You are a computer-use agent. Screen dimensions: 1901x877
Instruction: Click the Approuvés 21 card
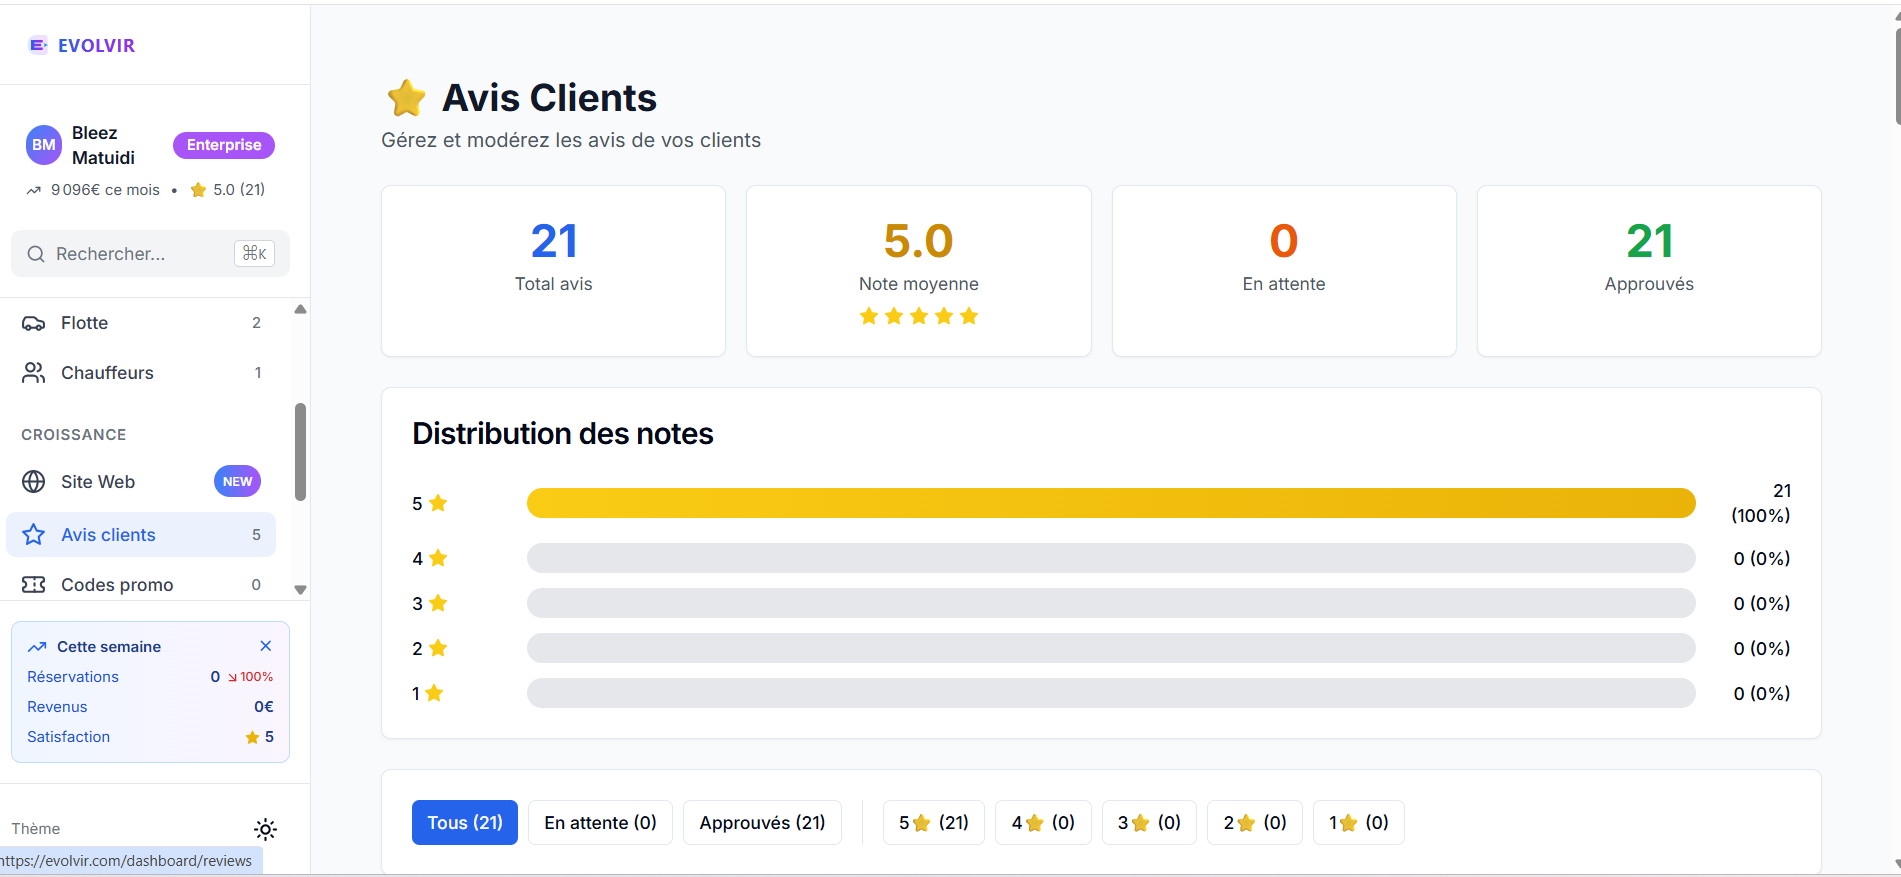pyautogui.click(x=1649, y=271)
